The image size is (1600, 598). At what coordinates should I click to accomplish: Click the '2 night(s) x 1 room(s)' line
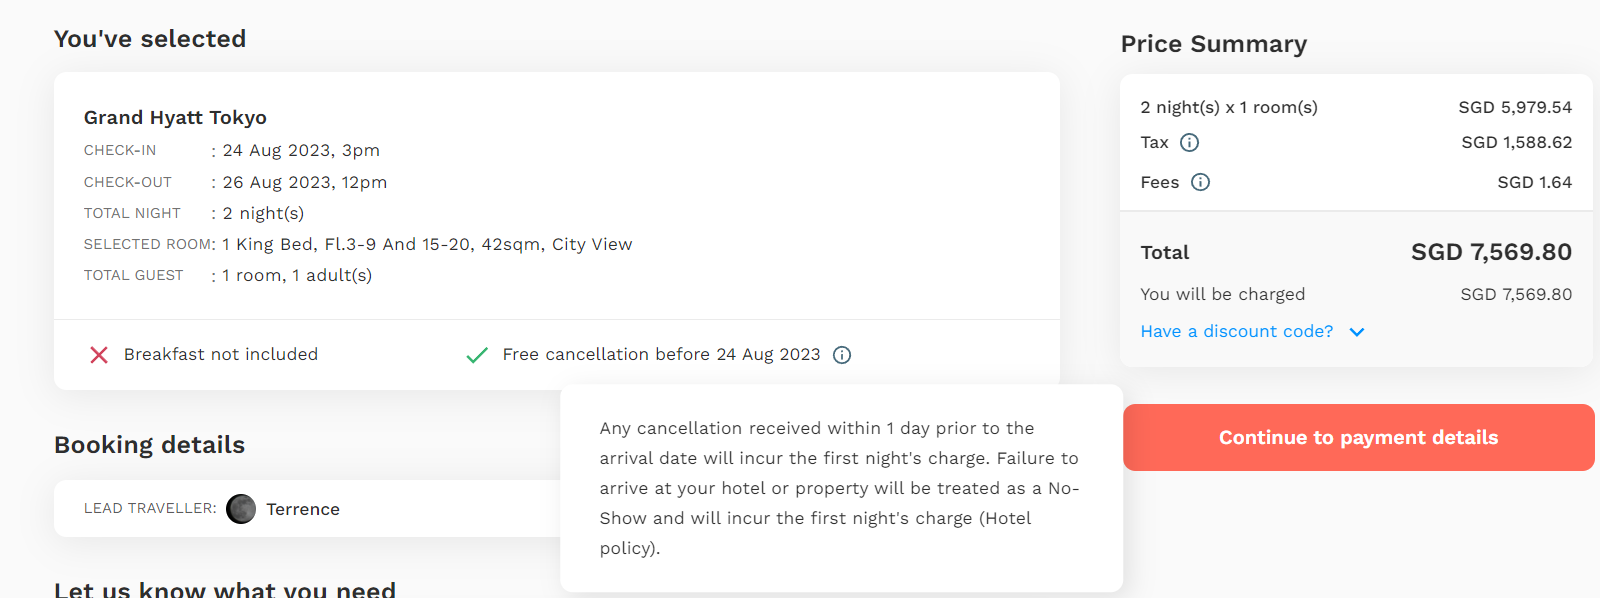[x=1229, y=107]
